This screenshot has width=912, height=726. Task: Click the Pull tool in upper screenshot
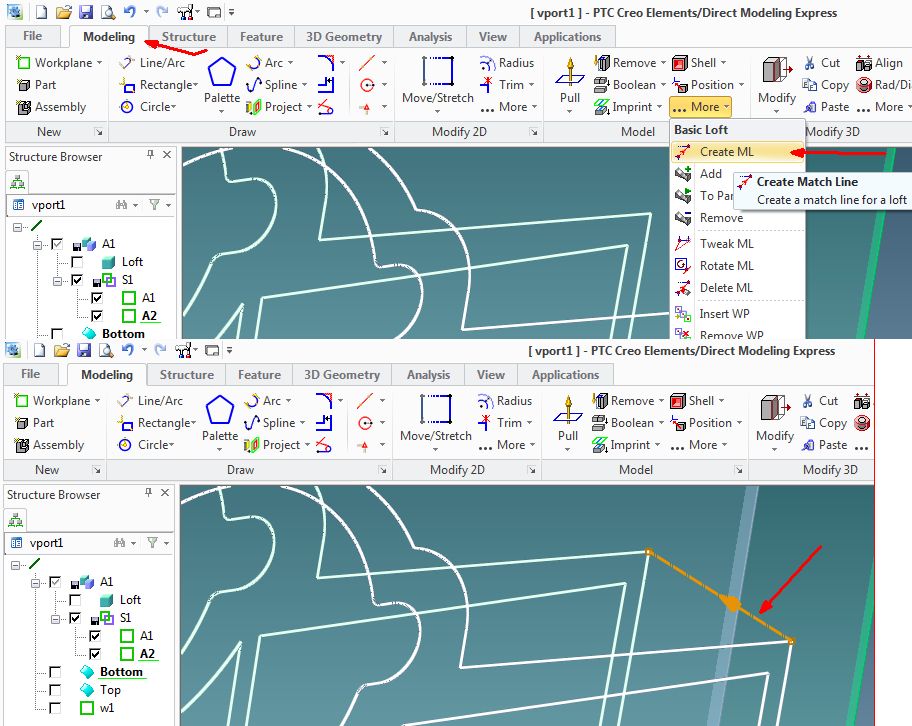570,80
